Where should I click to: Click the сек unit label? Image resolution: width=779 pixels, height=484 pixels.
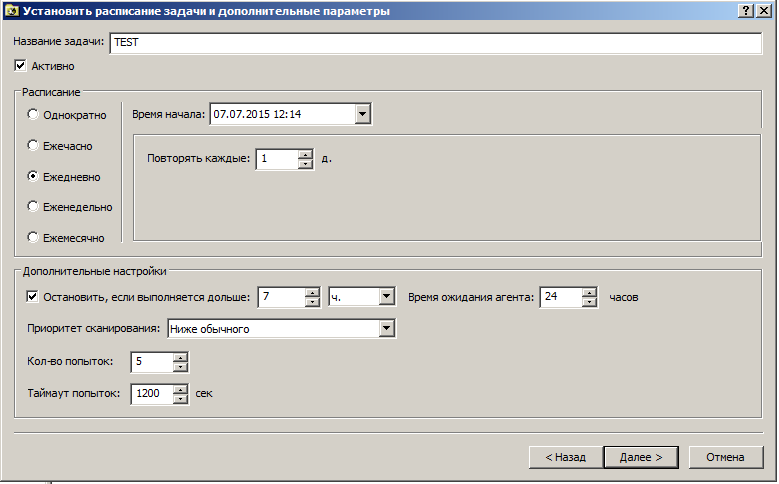[x=204, y=394]
